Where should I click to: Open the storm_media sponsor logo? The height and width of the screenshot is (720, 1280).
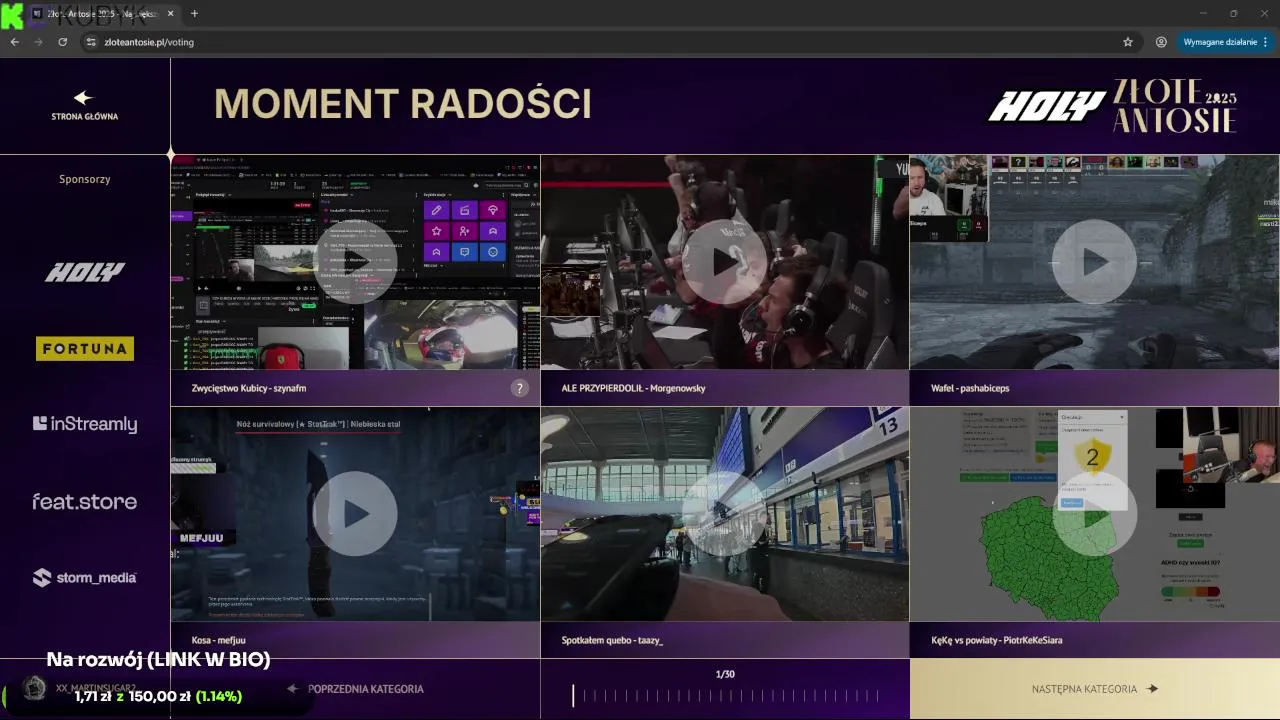pos(85,577)
